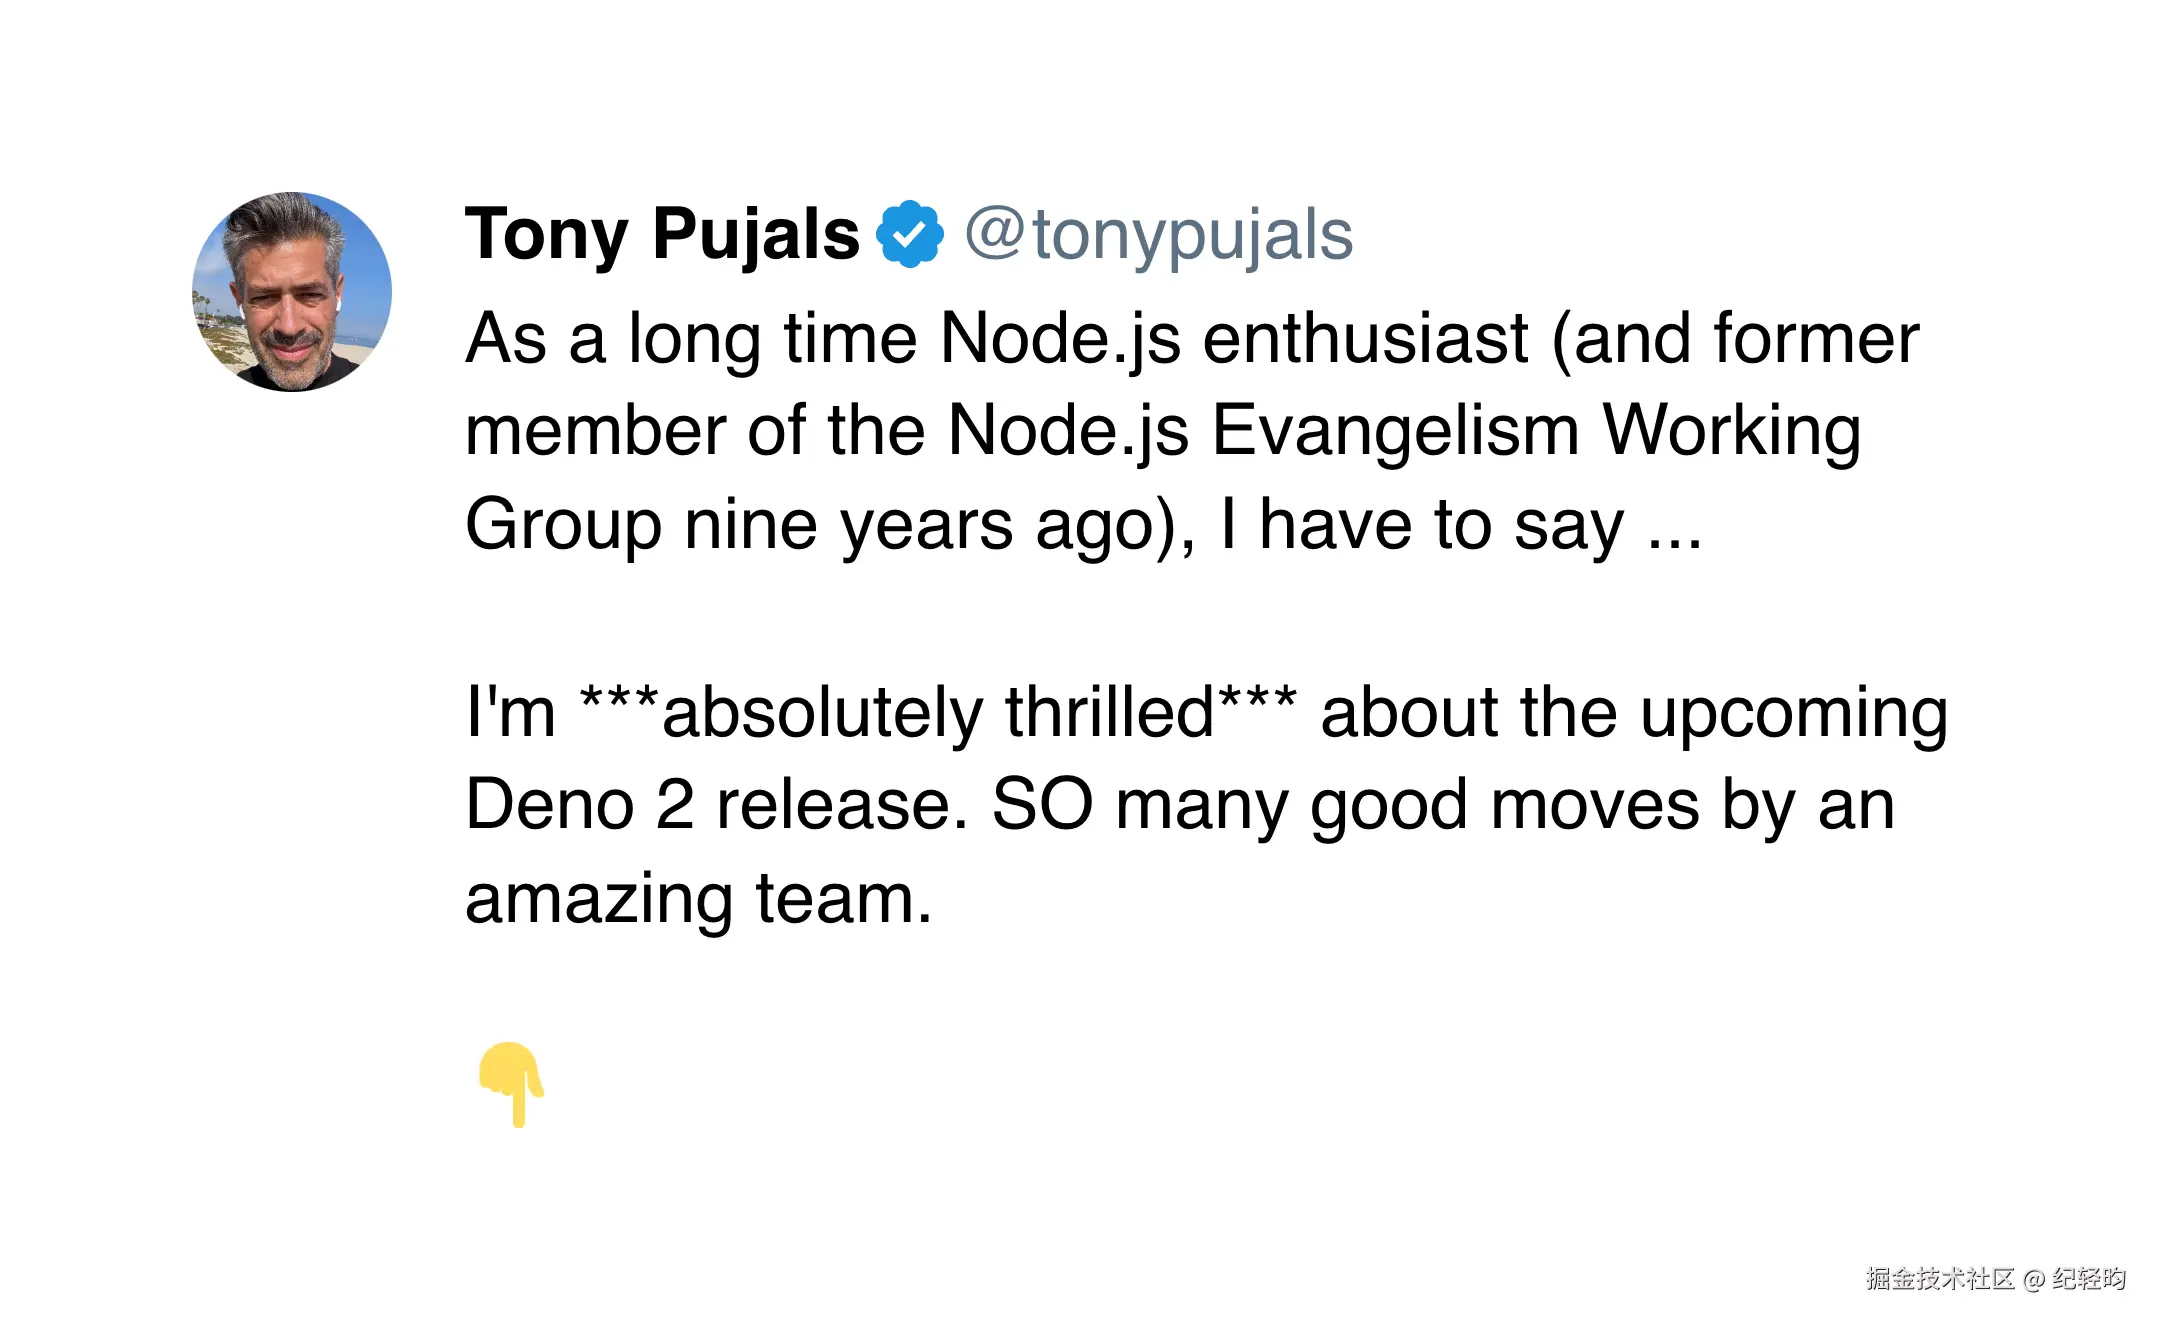The width and height of the screenshot is (2160, 1326).
Task: Click the 掘金技术社区 watermark text
Action: tap(1939, 1279)
